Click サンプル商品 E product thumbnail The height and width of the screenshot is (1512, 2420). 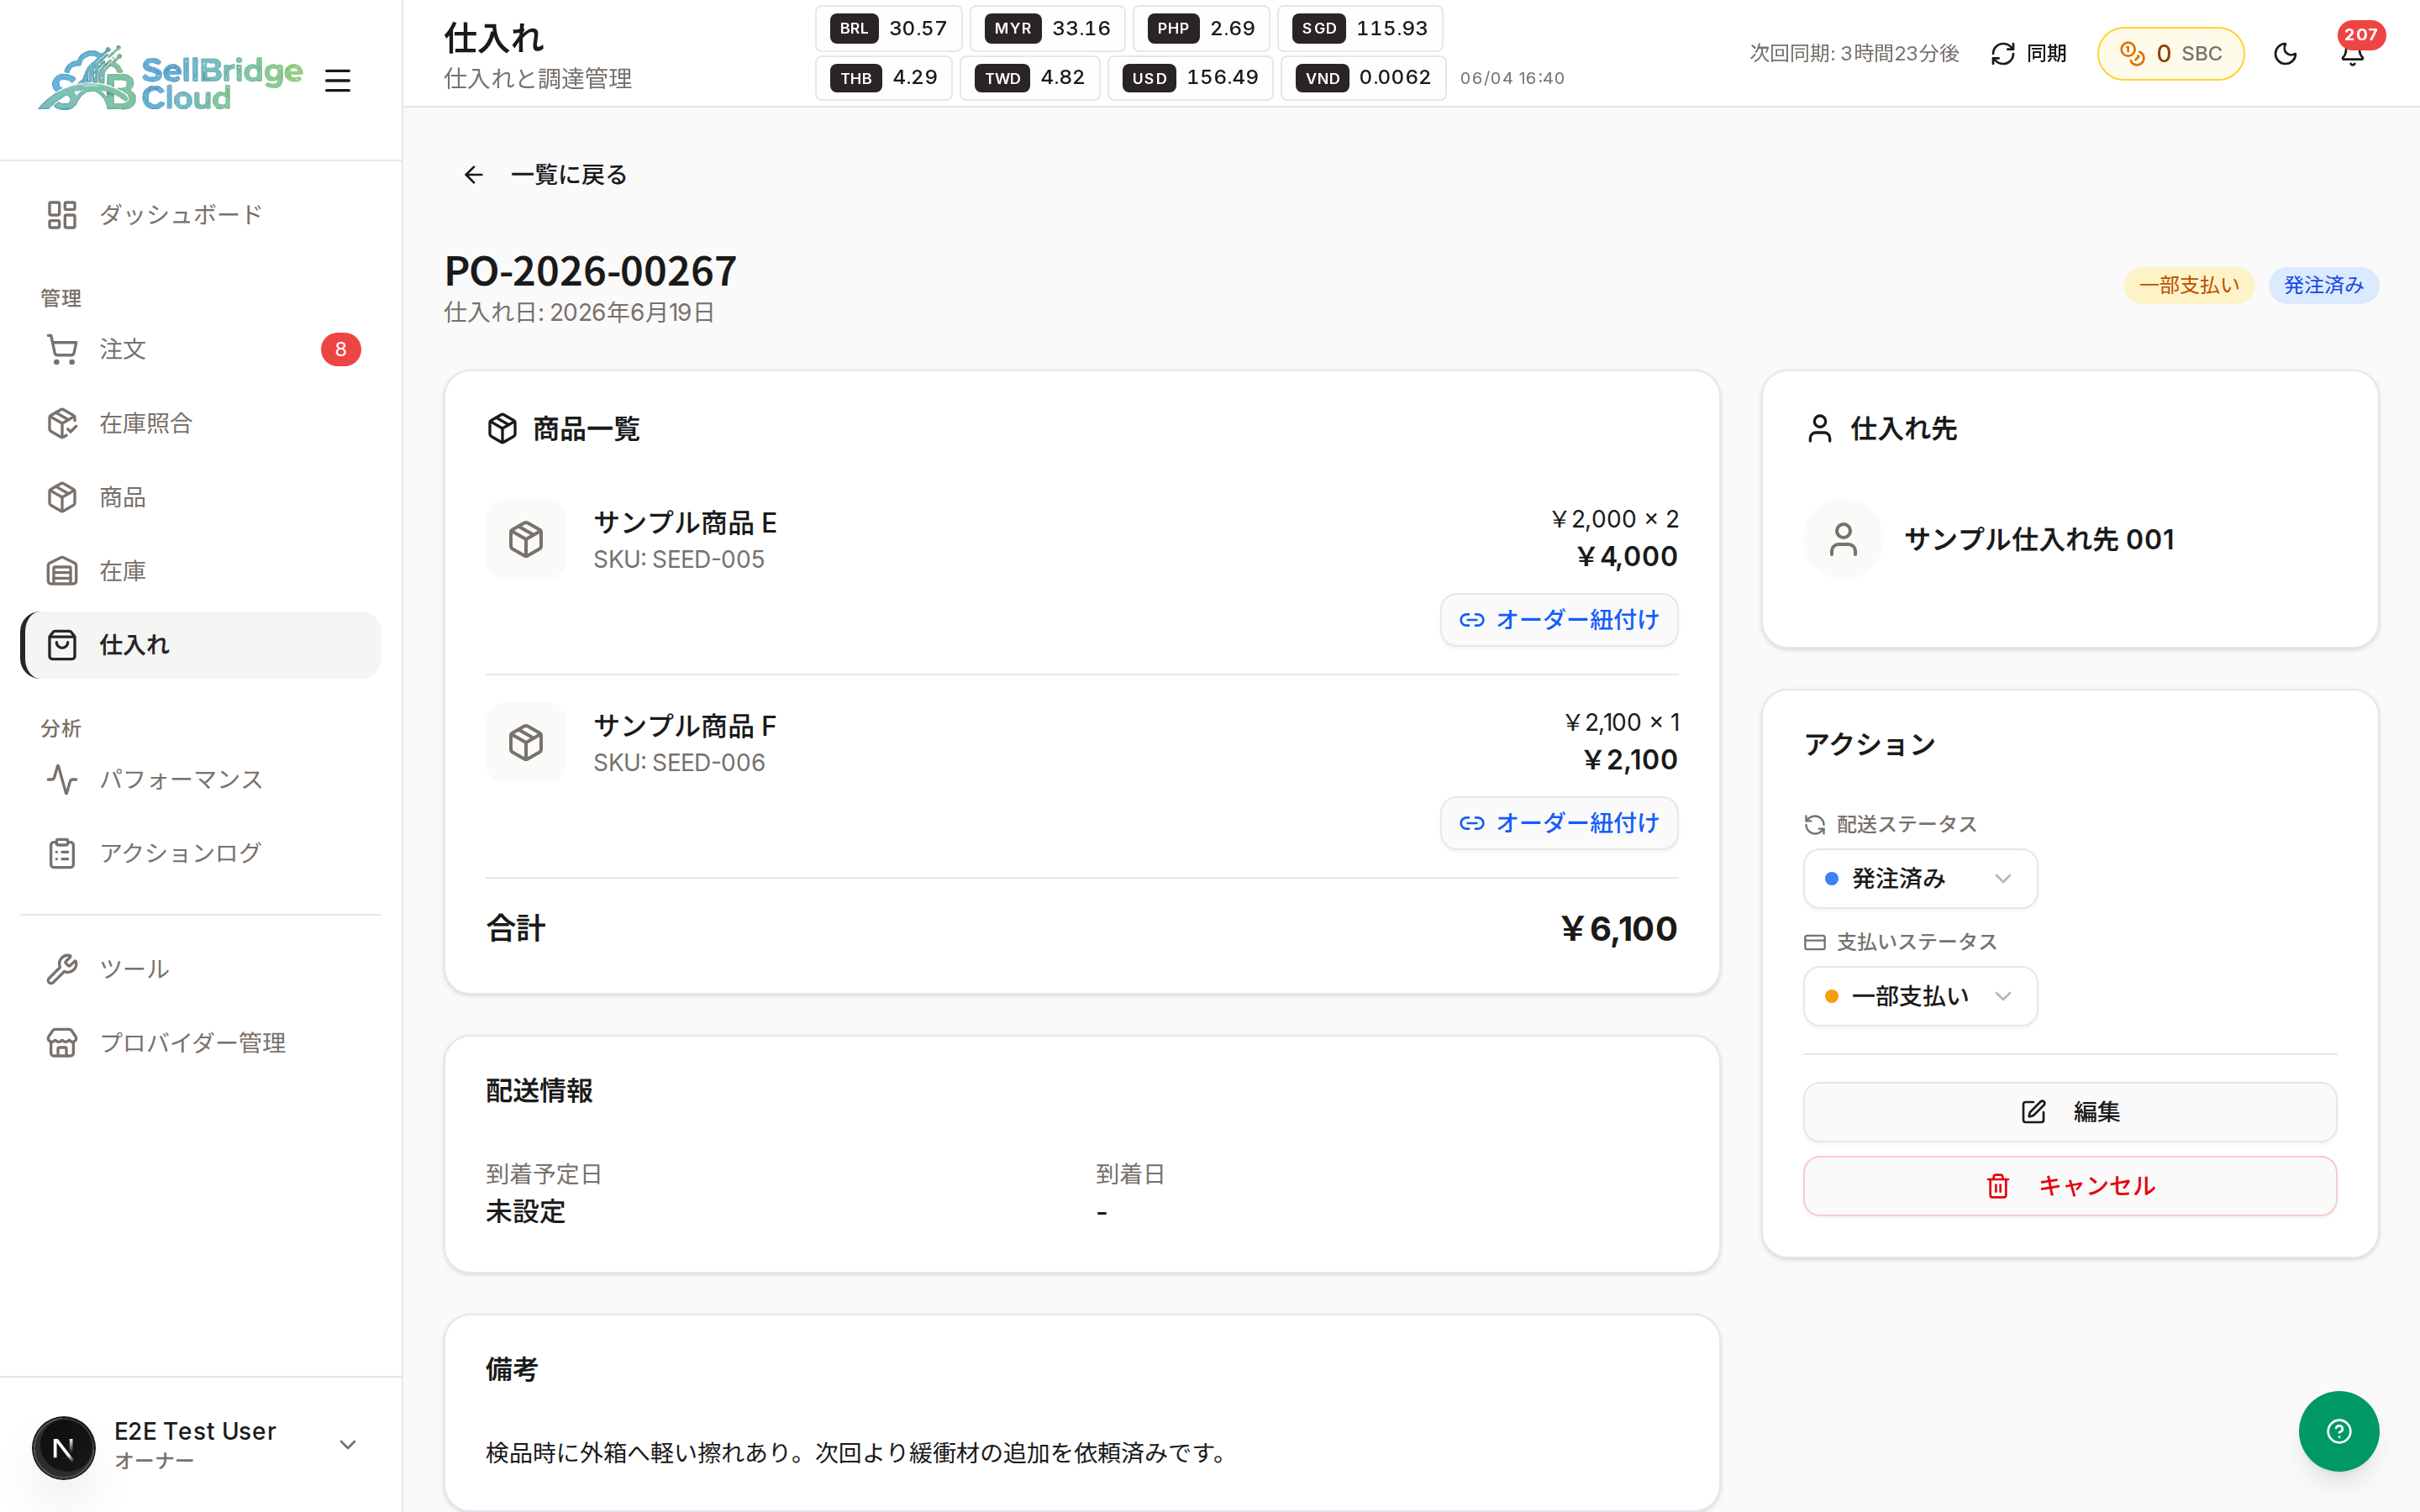tap(526, 539)
